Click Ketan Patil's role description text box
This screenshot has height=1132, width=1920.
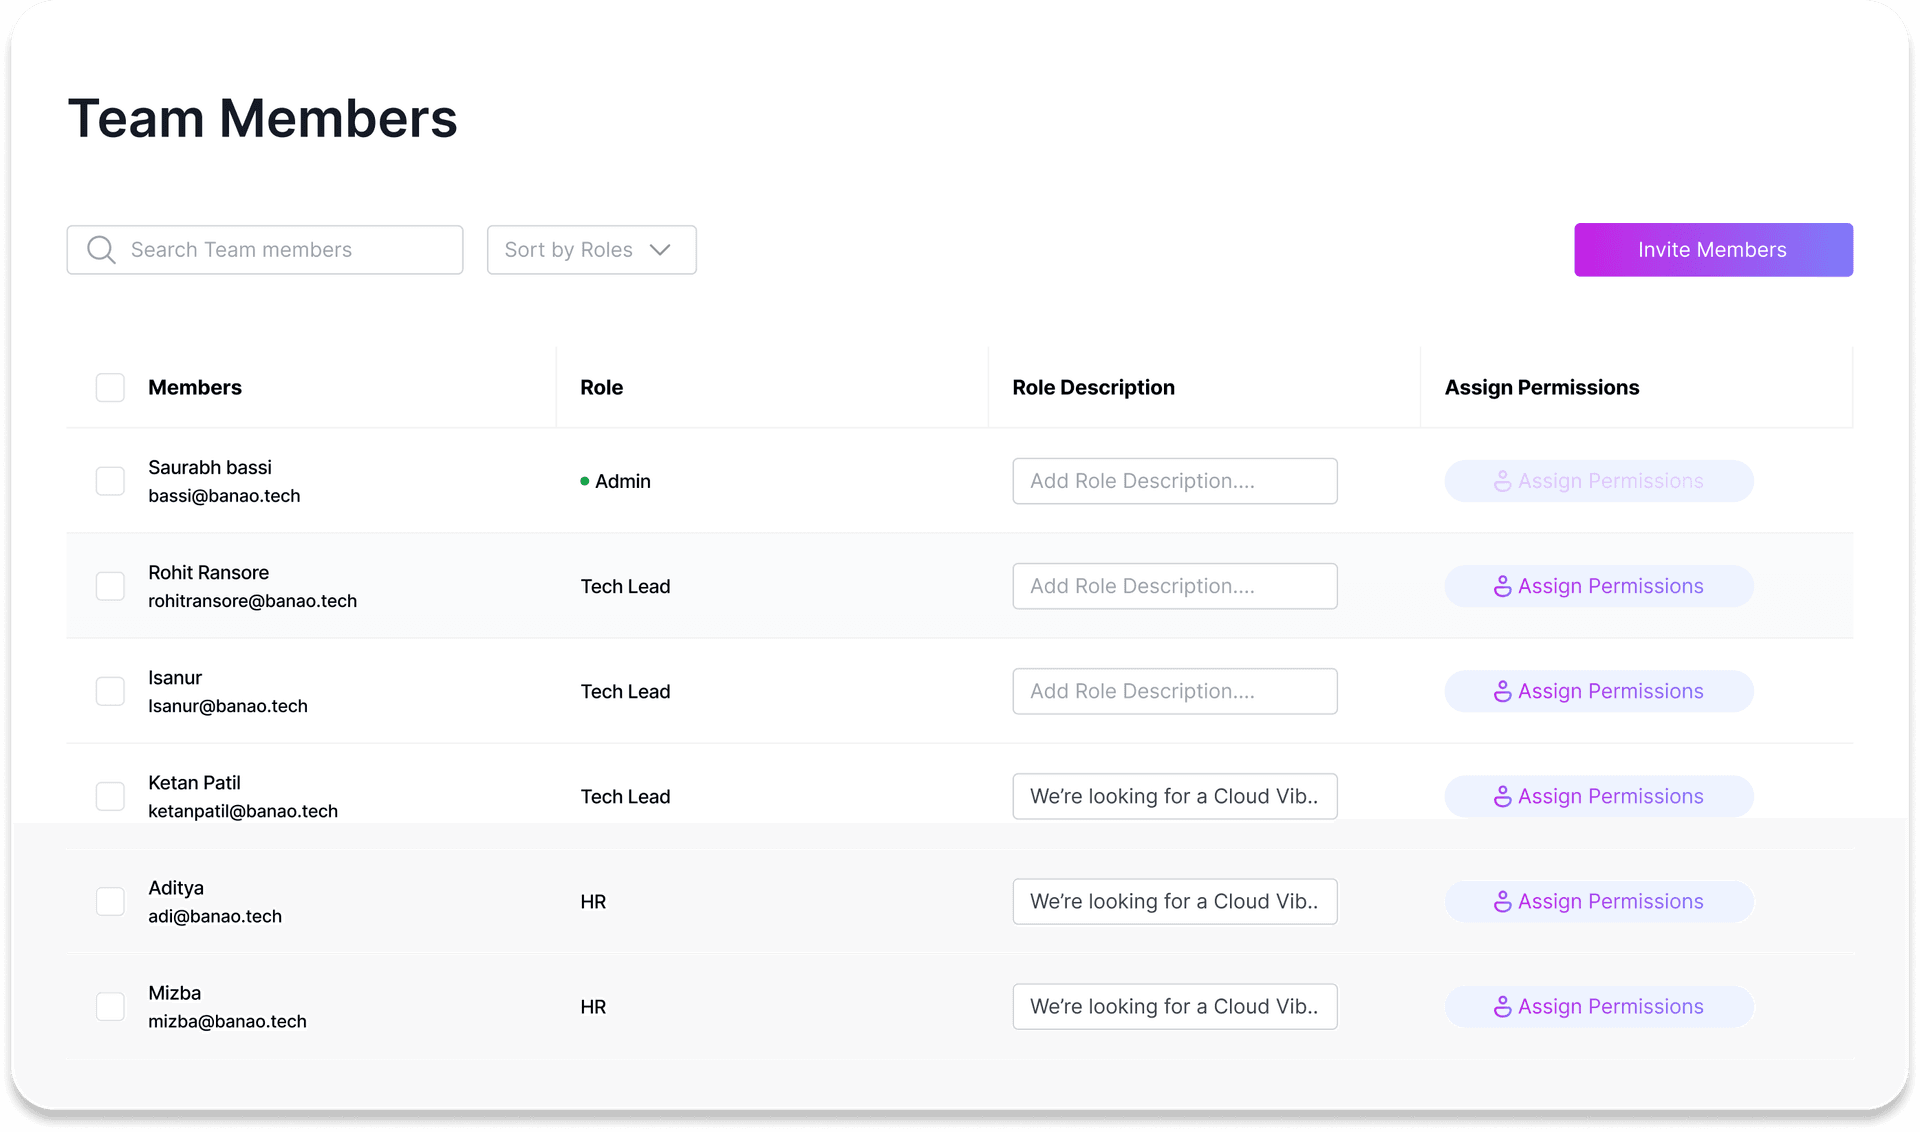click(x=1174, y=796)
